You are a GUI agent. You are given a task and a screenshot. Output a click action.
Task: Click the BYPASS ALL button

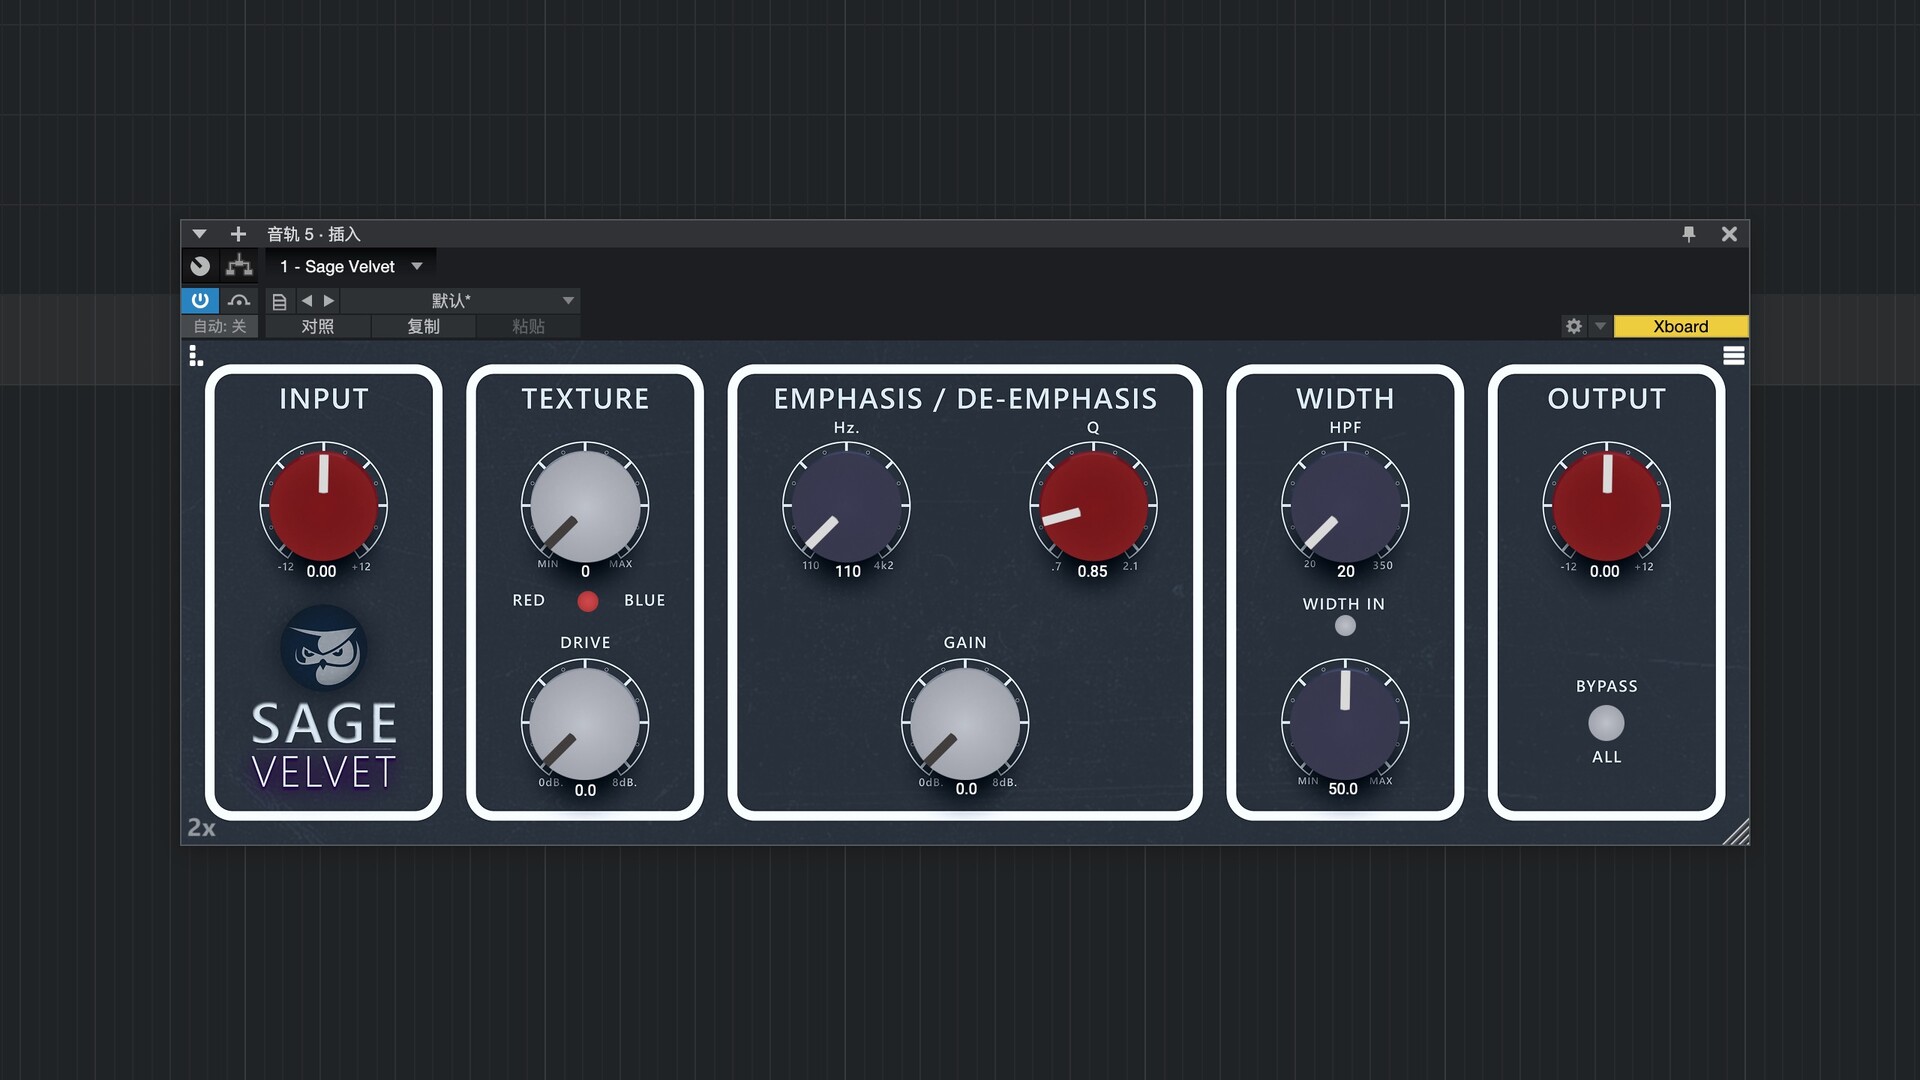tap(1606, 722)
